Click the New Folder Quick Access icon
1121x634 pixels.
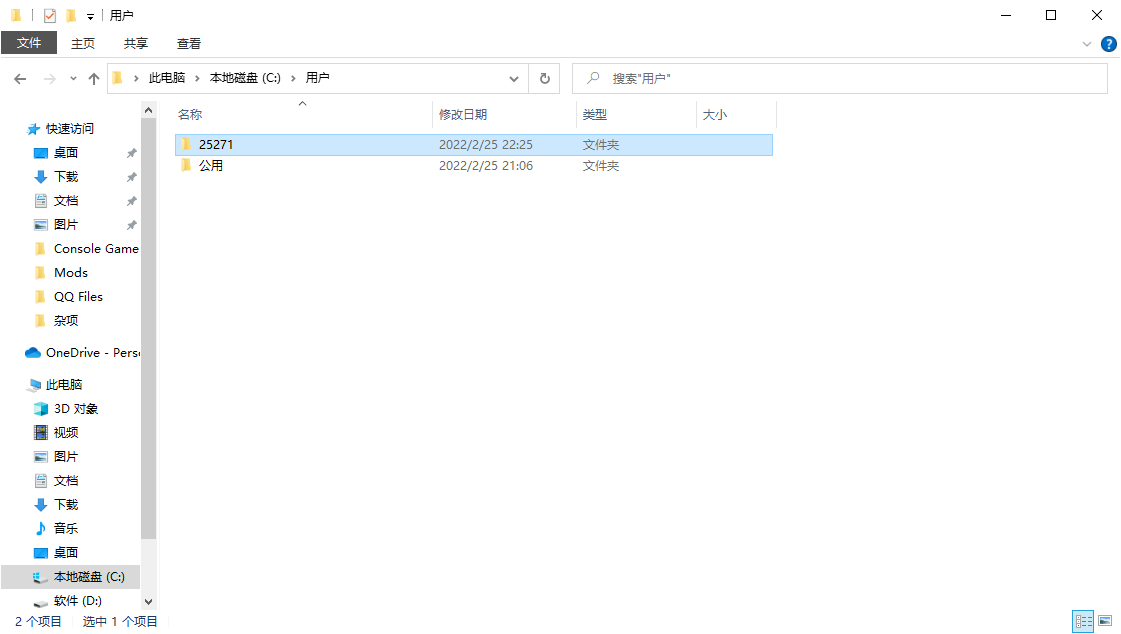tap(70, 14)
